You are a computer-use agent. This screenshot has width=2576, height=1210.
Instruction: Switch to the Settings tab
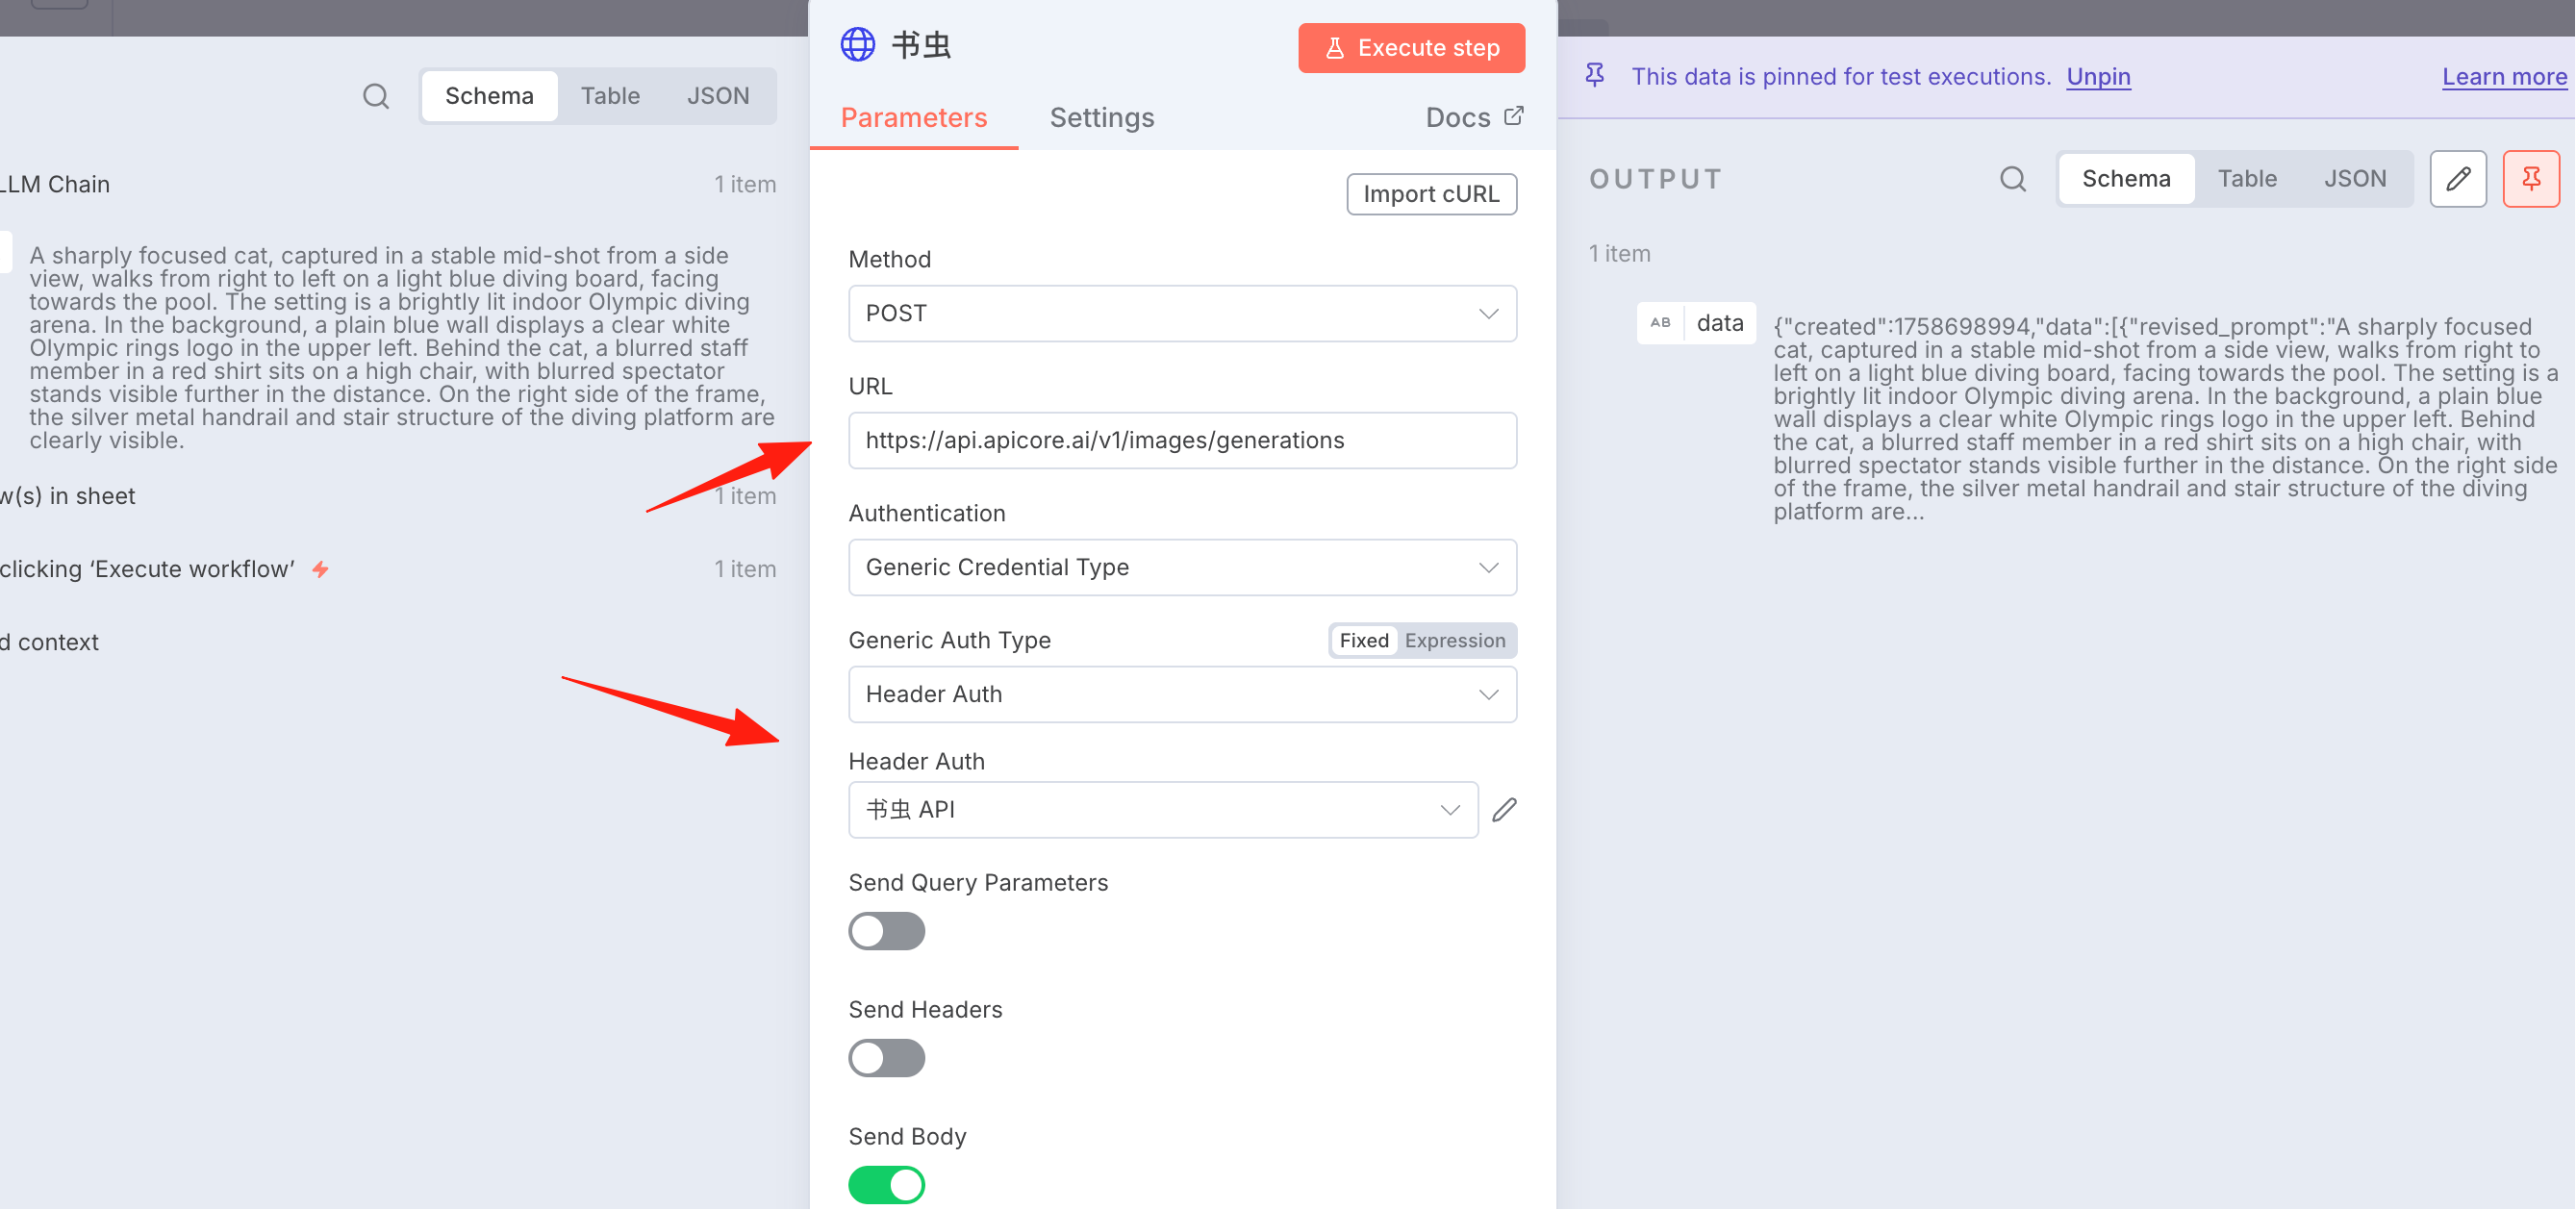coord(1101,118)
